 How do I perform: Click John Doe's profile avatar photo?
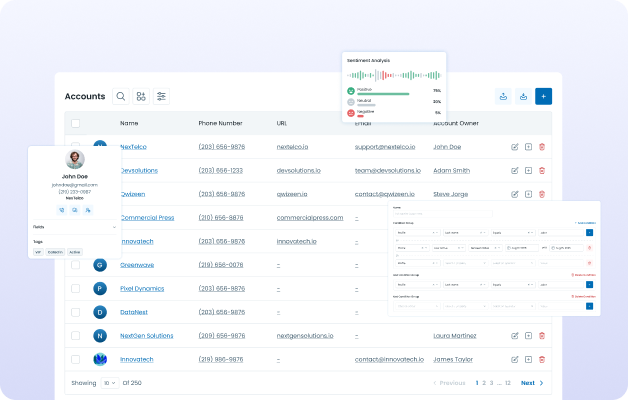(x=75, y=159)
